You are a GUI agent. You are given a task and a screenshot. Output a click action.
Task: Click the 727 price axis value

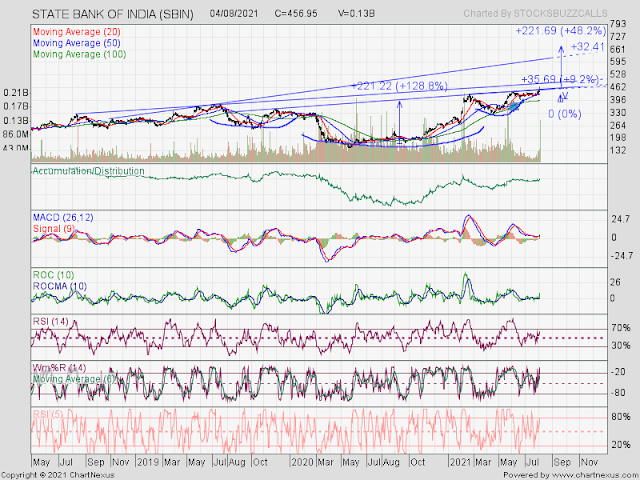pyautogui.click(x=617, y=37)
